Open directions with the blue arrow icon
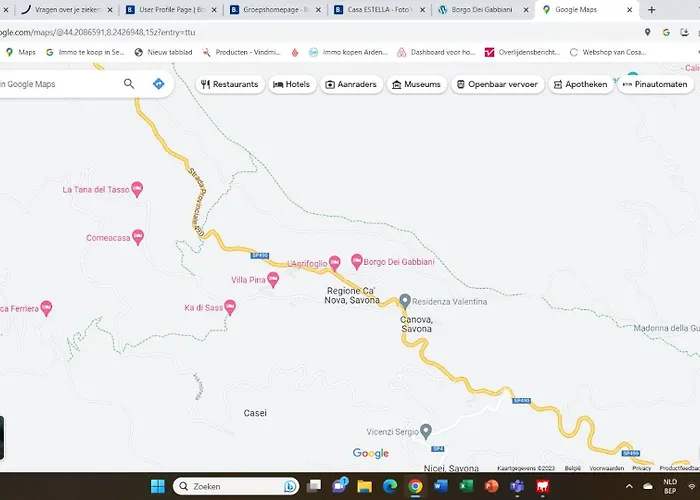The height and width of the screenshot is (500, 700). point(158,83)
